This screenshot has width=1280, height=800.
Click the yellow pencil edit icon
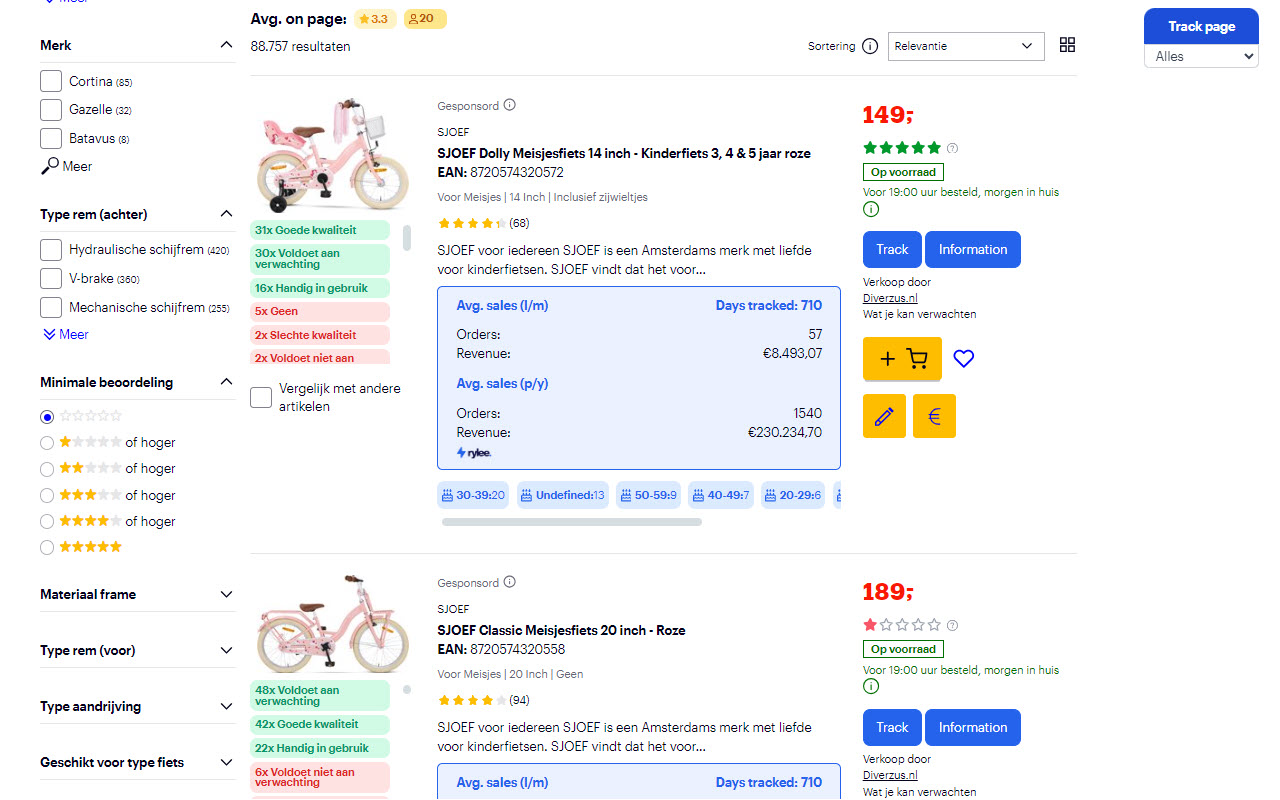point(884,416)
